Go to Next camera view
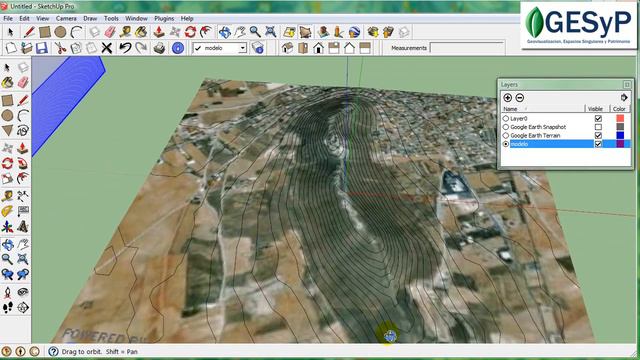This screenshot has height=360, width=640. point(23,274)
